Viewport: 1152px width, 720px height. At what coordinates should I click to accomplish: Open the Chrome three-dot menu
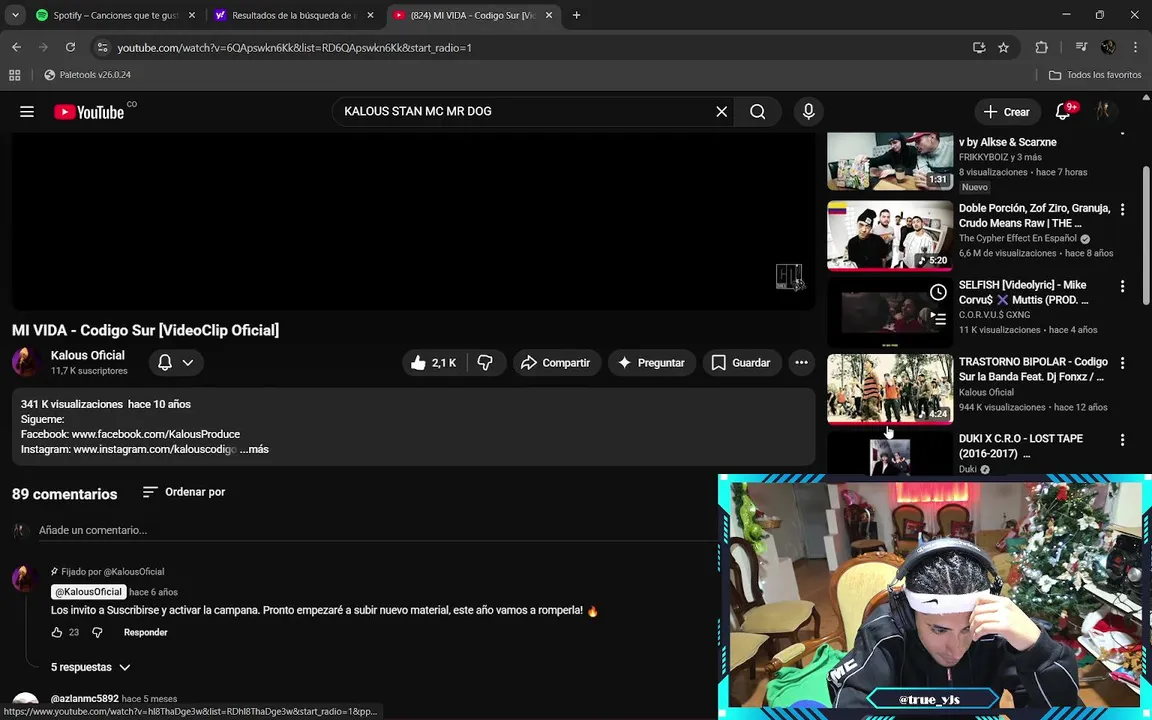[1135, 48]
